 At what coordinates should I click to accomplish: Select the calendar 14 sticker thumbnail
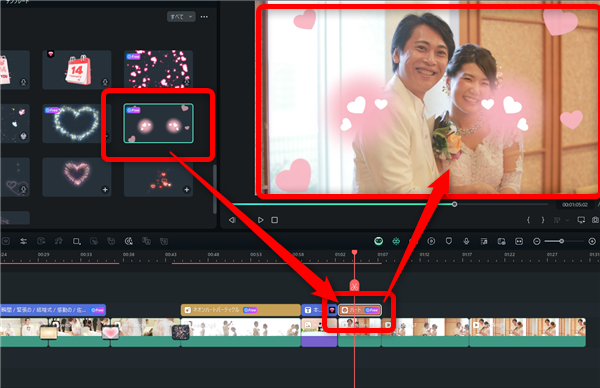pos(77,70)
